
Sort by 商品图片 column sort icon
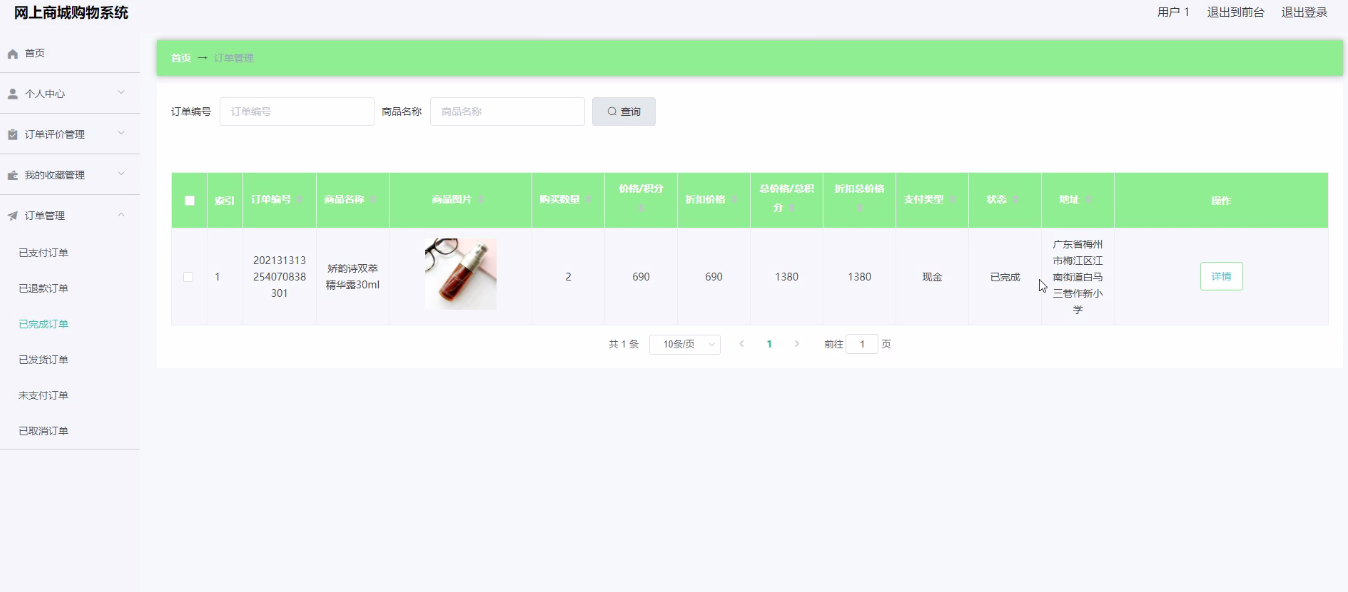[481, 200]
